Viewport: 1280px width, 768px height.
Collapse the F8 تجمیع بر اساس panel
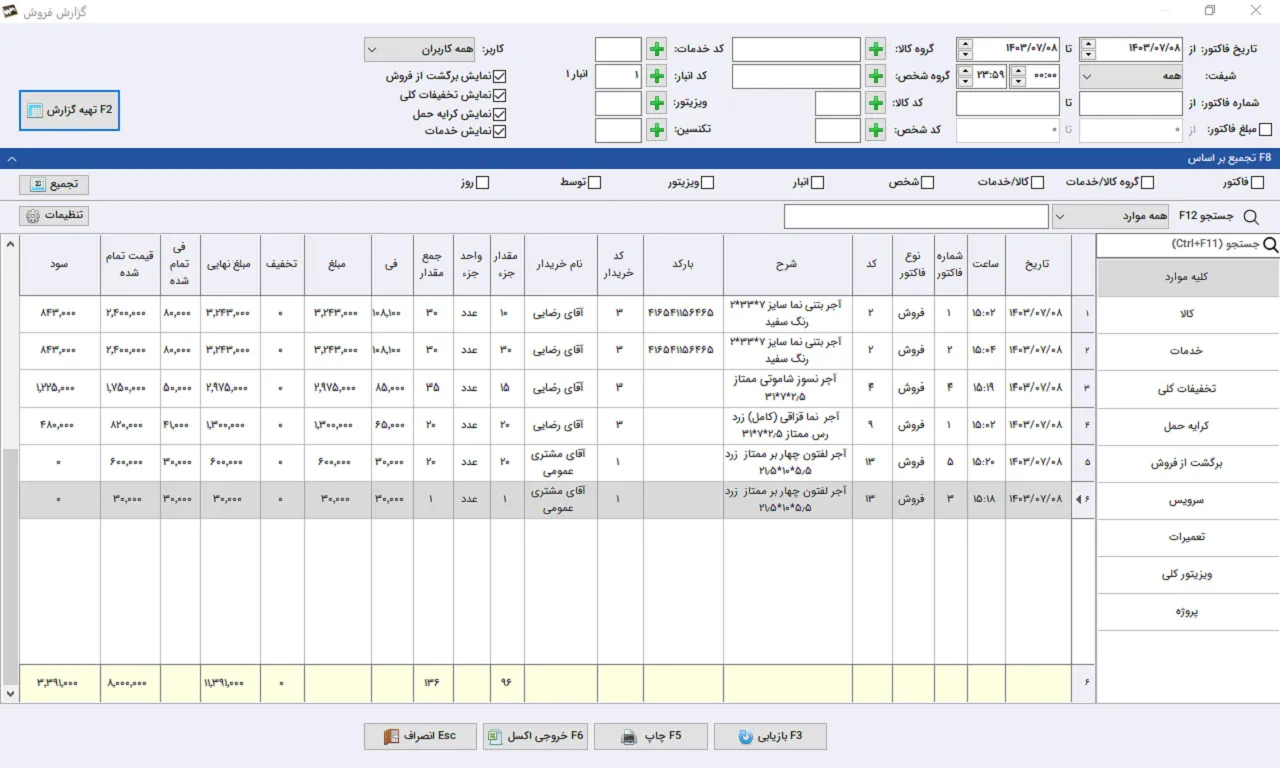pyautogui.click(x=10, y=158)
